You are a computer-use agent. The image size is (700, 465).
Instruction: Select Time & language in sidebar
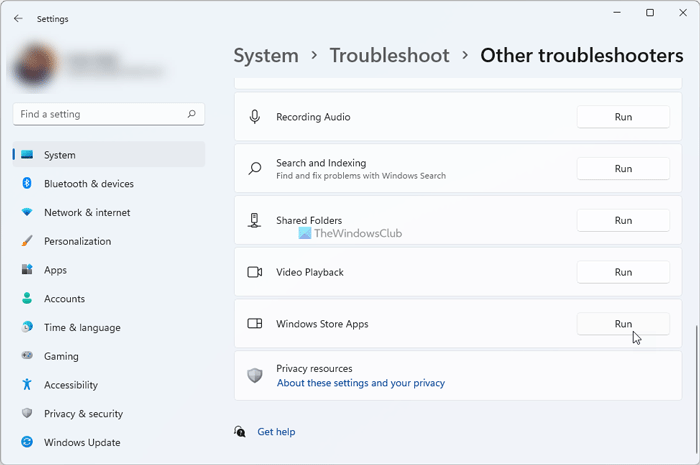tap(82, 328)
